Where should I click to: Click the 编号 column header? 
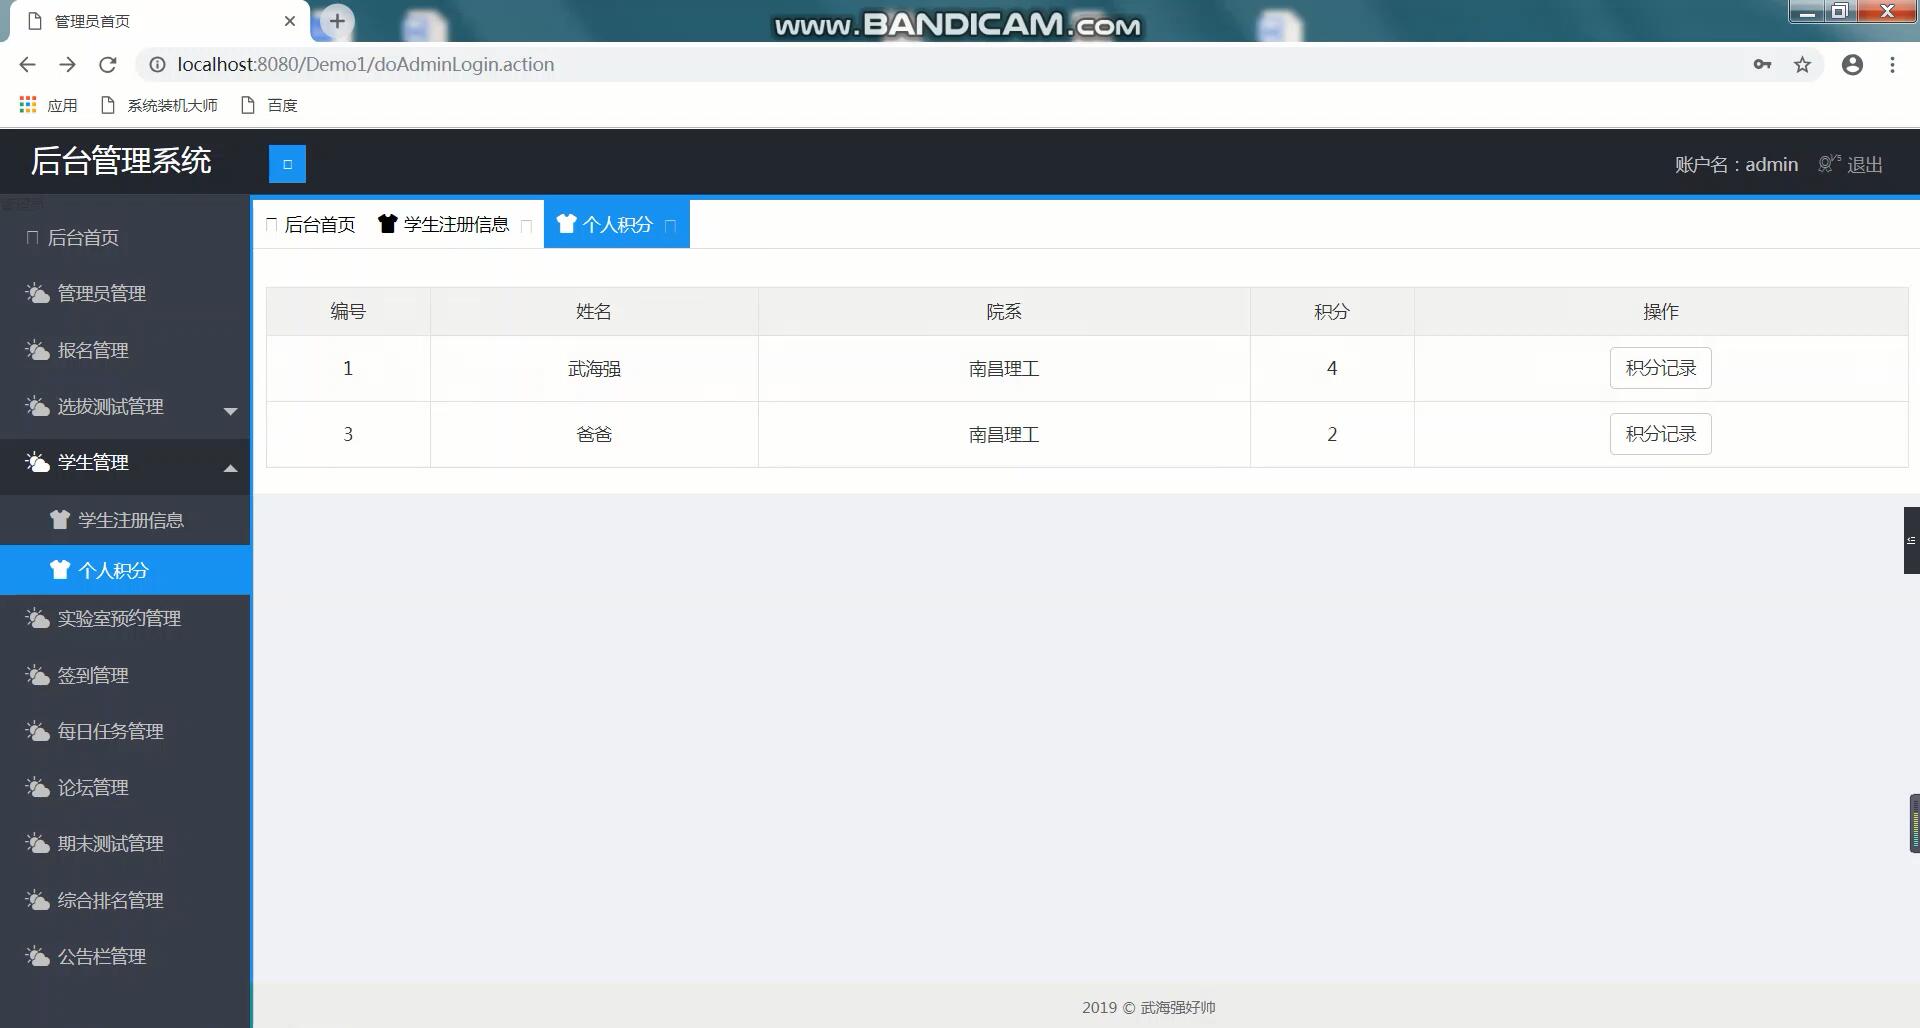(x=348, y=312)
